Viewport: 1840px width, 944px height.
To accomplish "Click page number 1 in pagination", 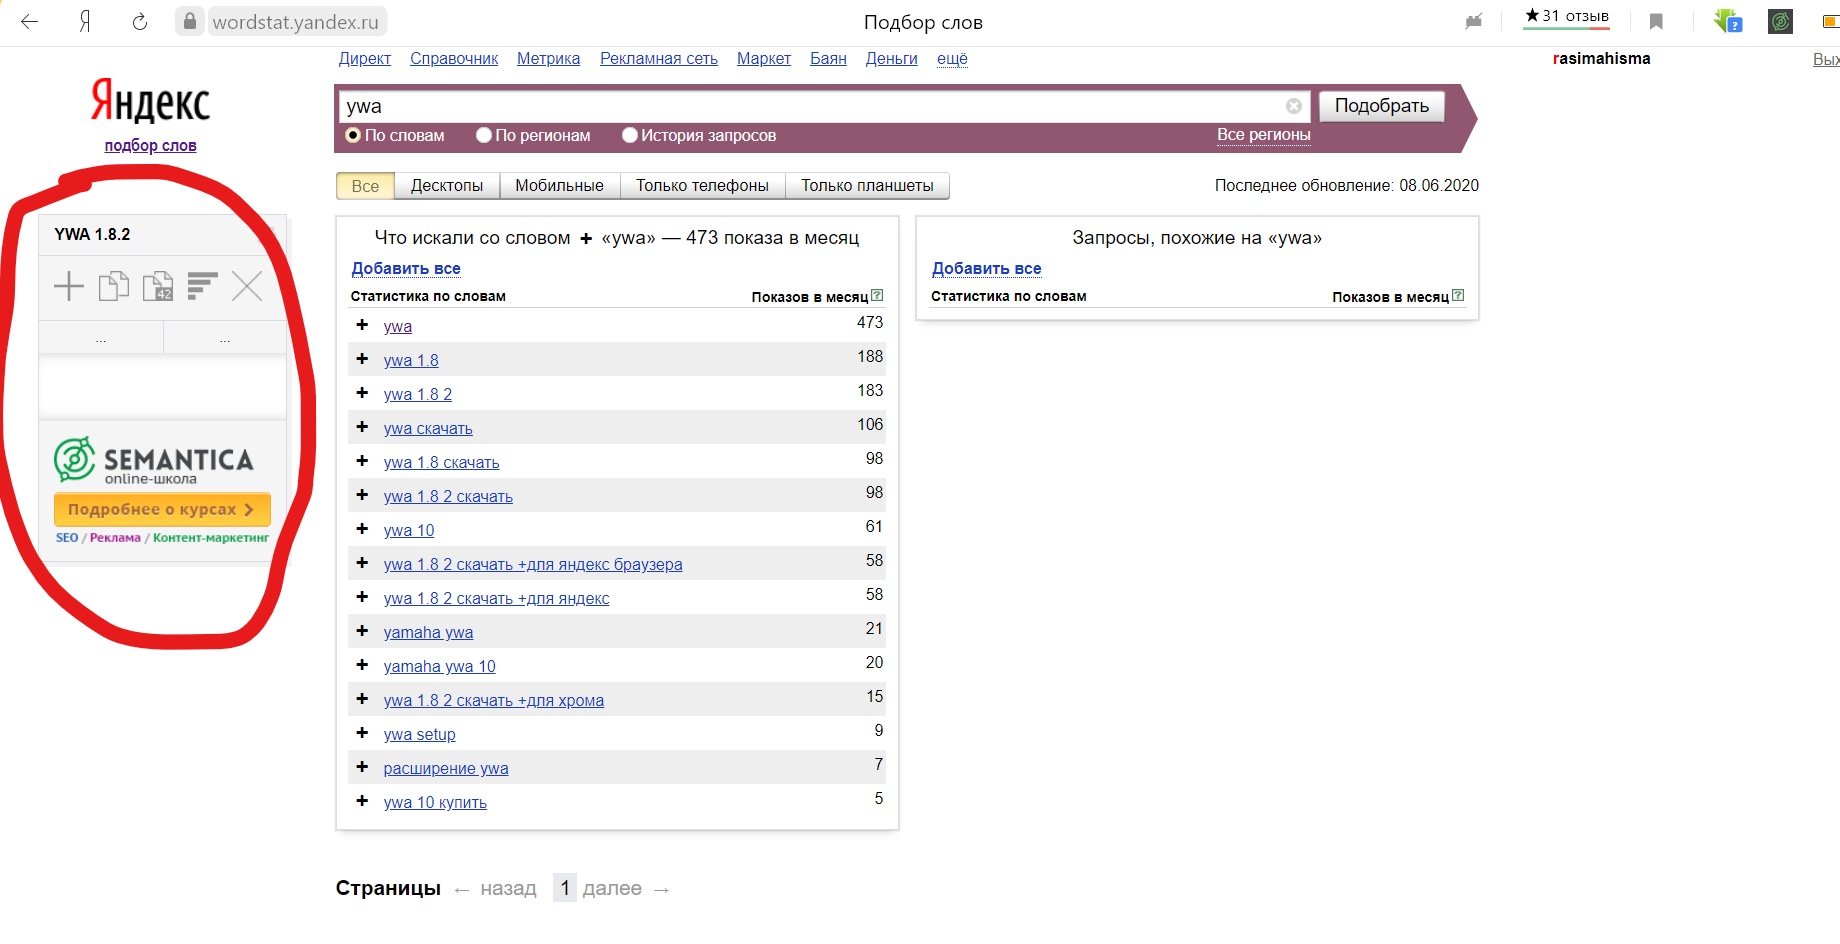I will coord(565,888).
